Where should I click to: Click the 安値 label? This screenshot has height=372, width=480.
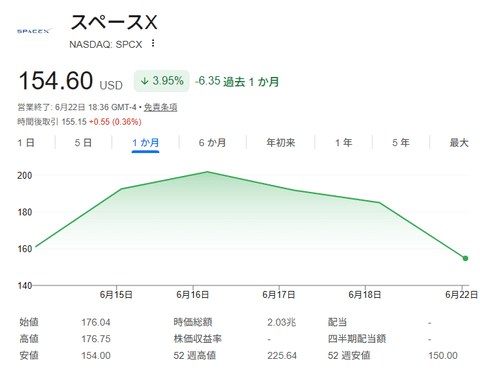click(29, 356)
